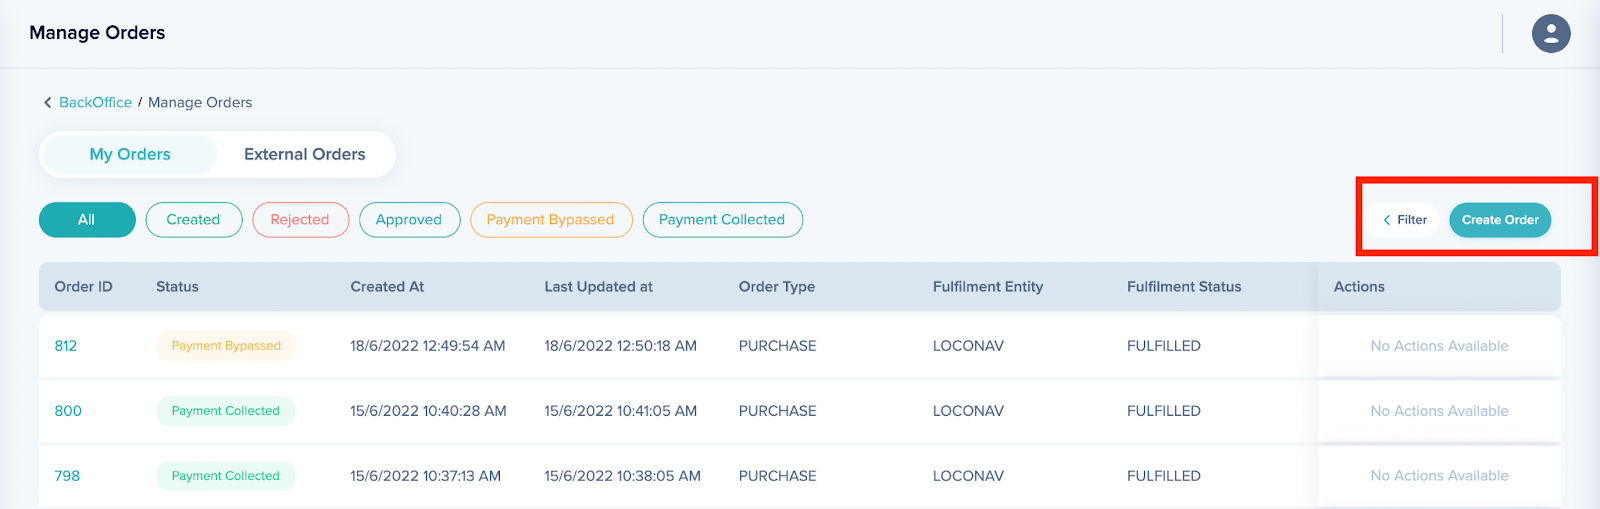The height and width of the screenshot is (509, 1600).
Task: Click the Payment Bypassed badge on order 812
Action: click(x=226, y=346)
